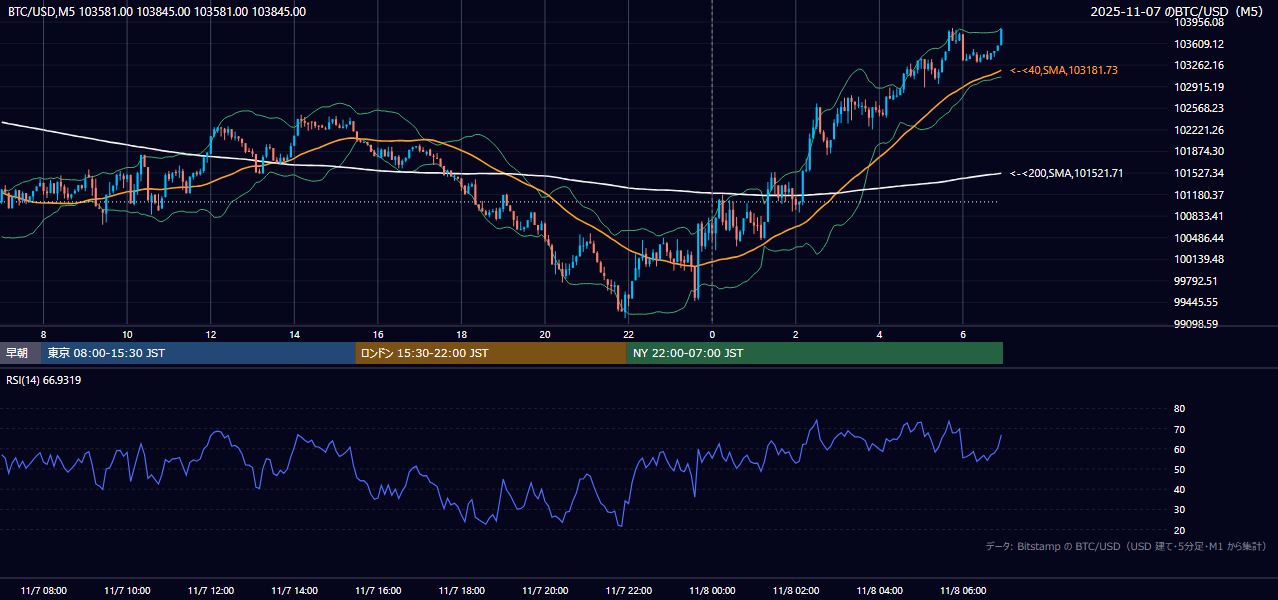The image size is (1278, 600).
Task: Click price axis value 102915.19
Action: (x=1200, y=87)
